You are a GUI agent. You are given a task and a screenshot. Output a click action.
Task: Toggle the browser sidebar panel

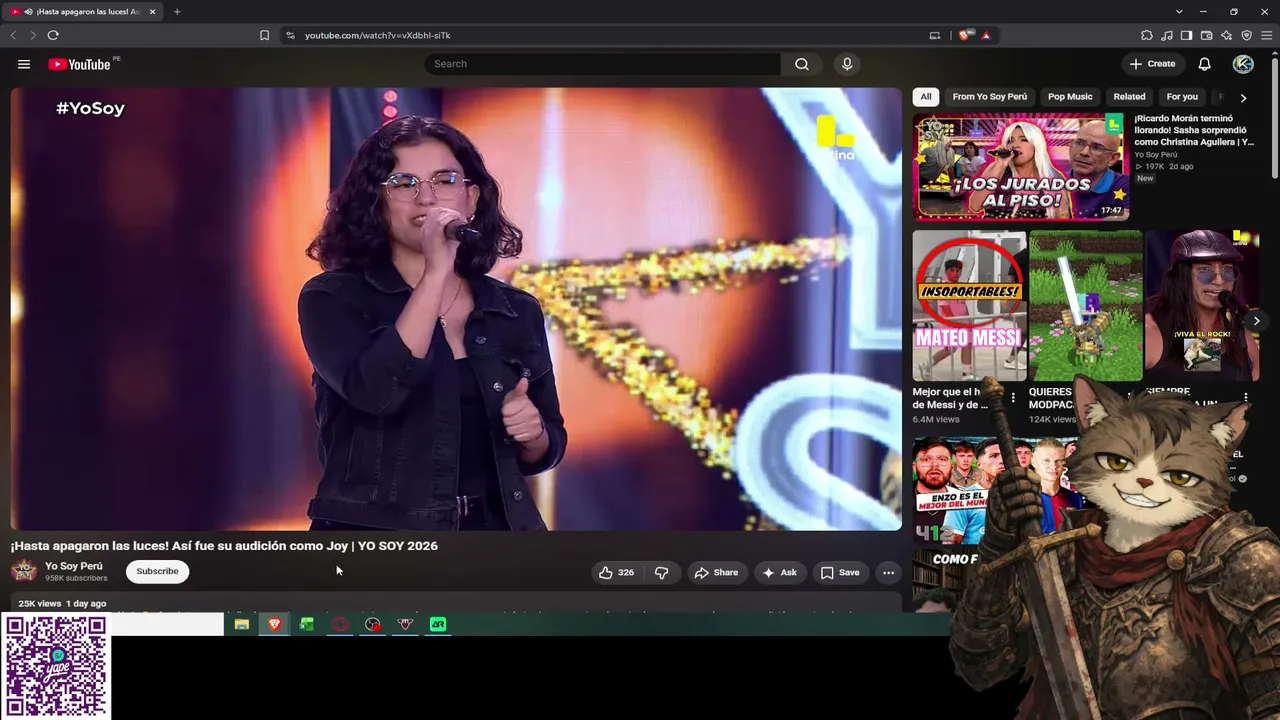pos(1186,35)
